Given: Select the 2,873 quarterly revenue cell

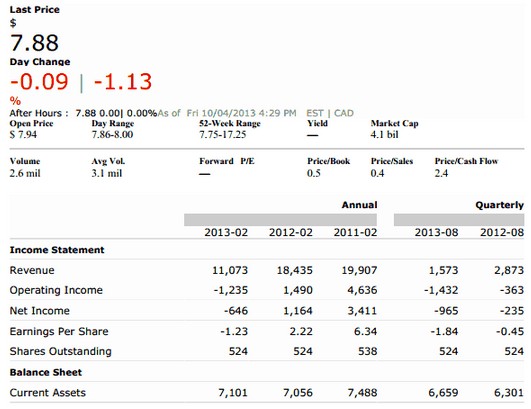Looking at the screenshot, I should (509, 270).
